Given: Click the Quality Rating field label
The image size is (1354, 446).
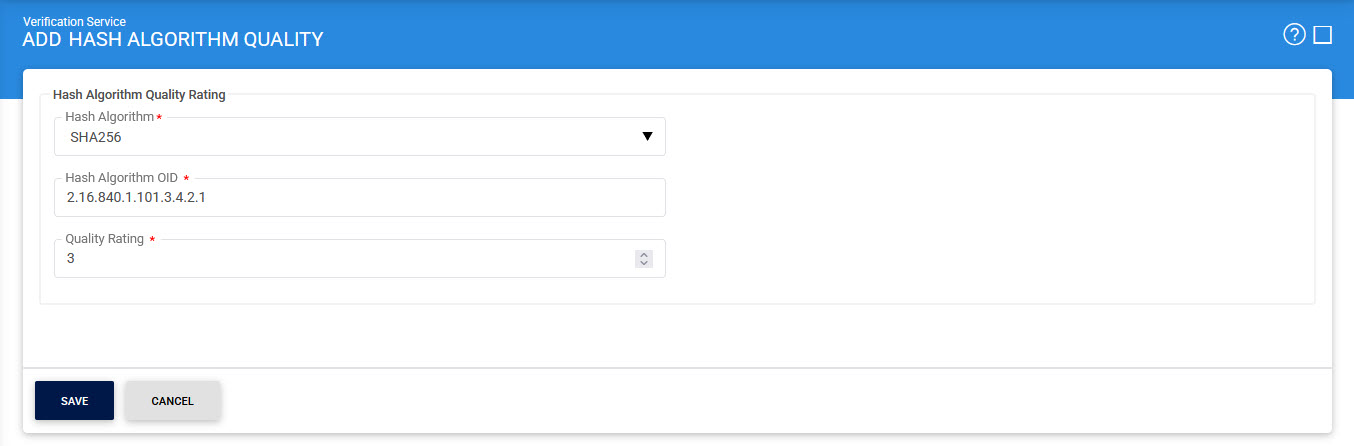Looking at the screenshot, I should coord(105,239).
